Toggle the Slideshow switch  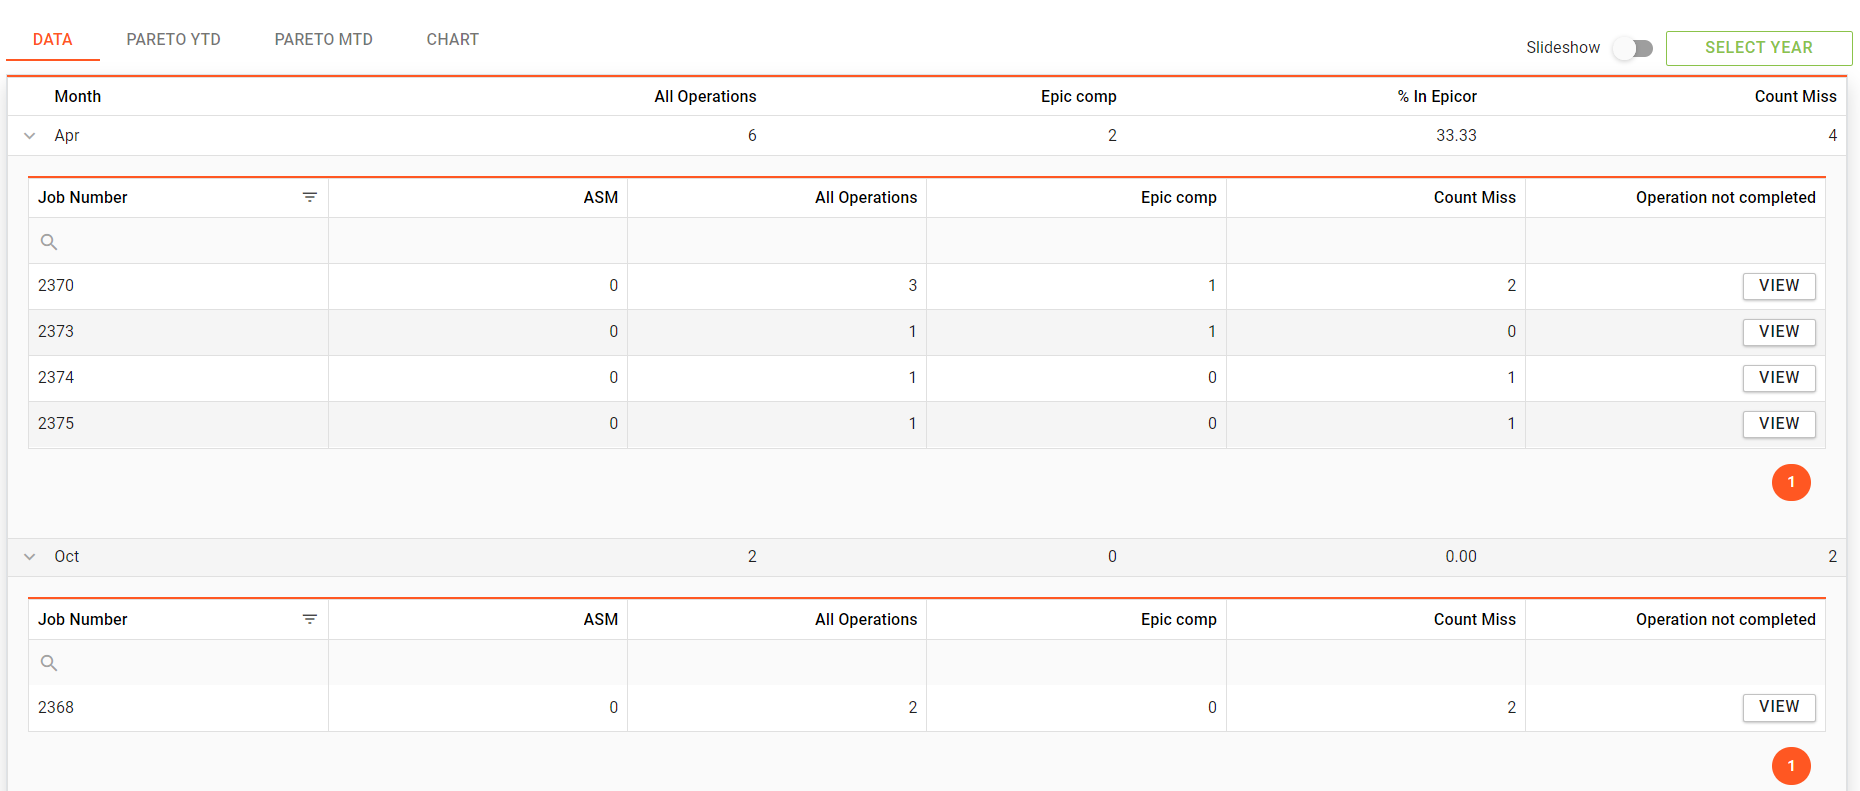pos(1633,48)
